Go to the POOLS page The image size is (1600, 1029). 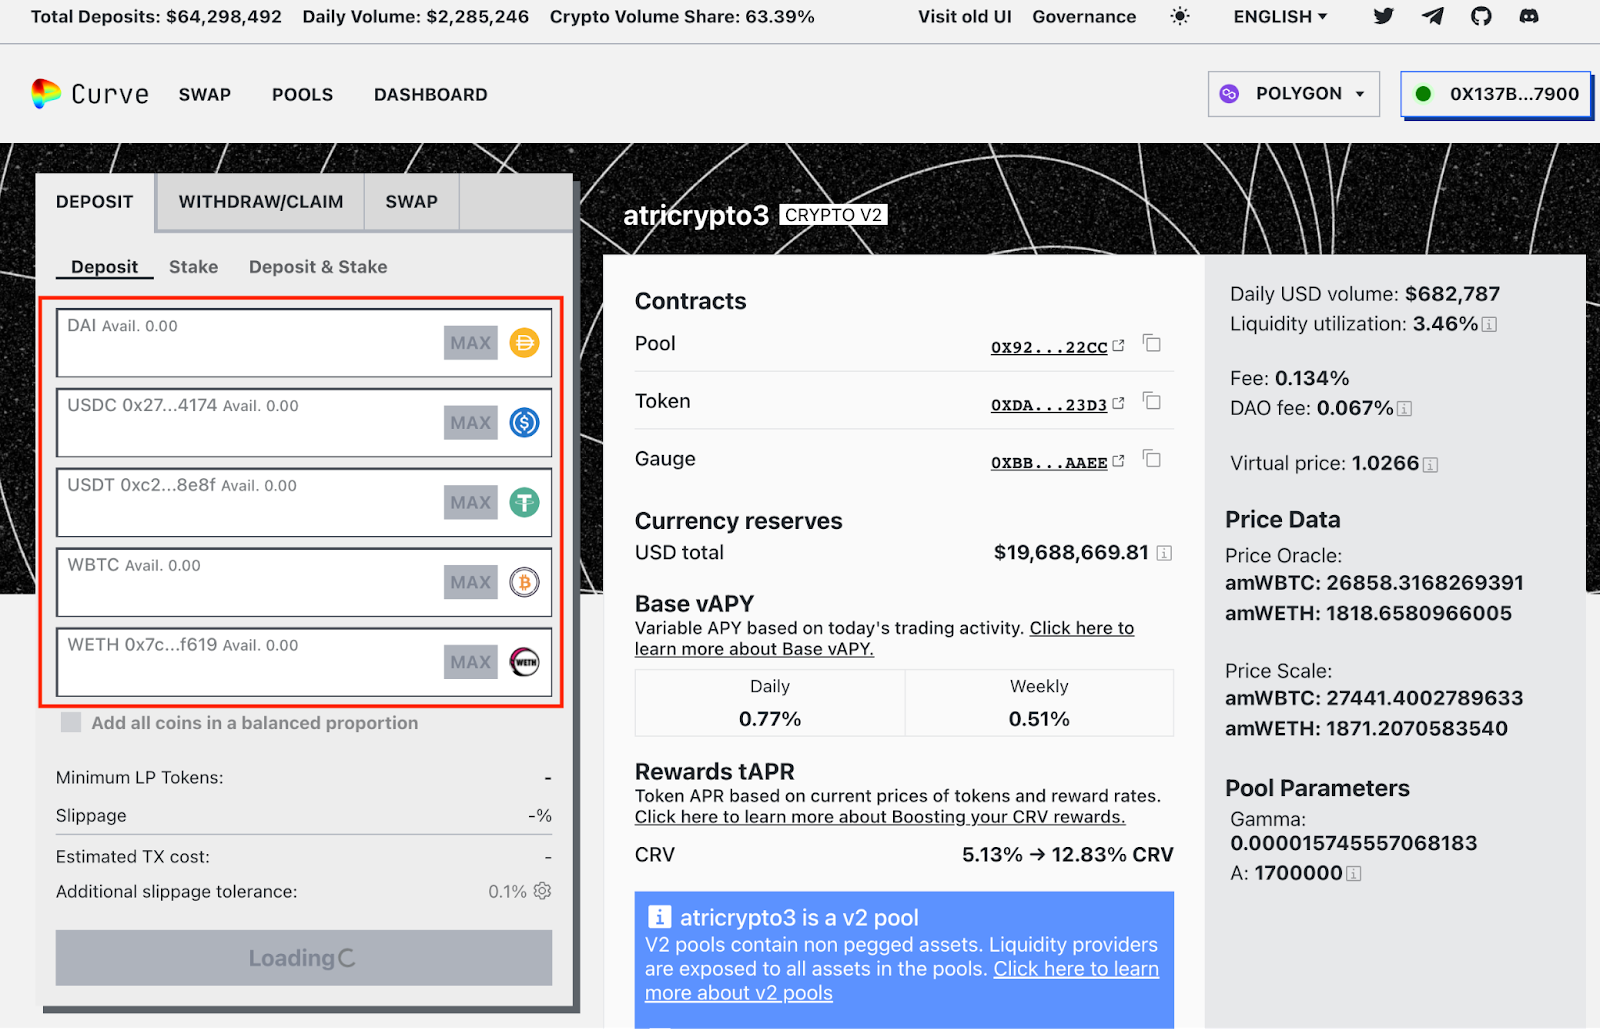click(302, 95)
